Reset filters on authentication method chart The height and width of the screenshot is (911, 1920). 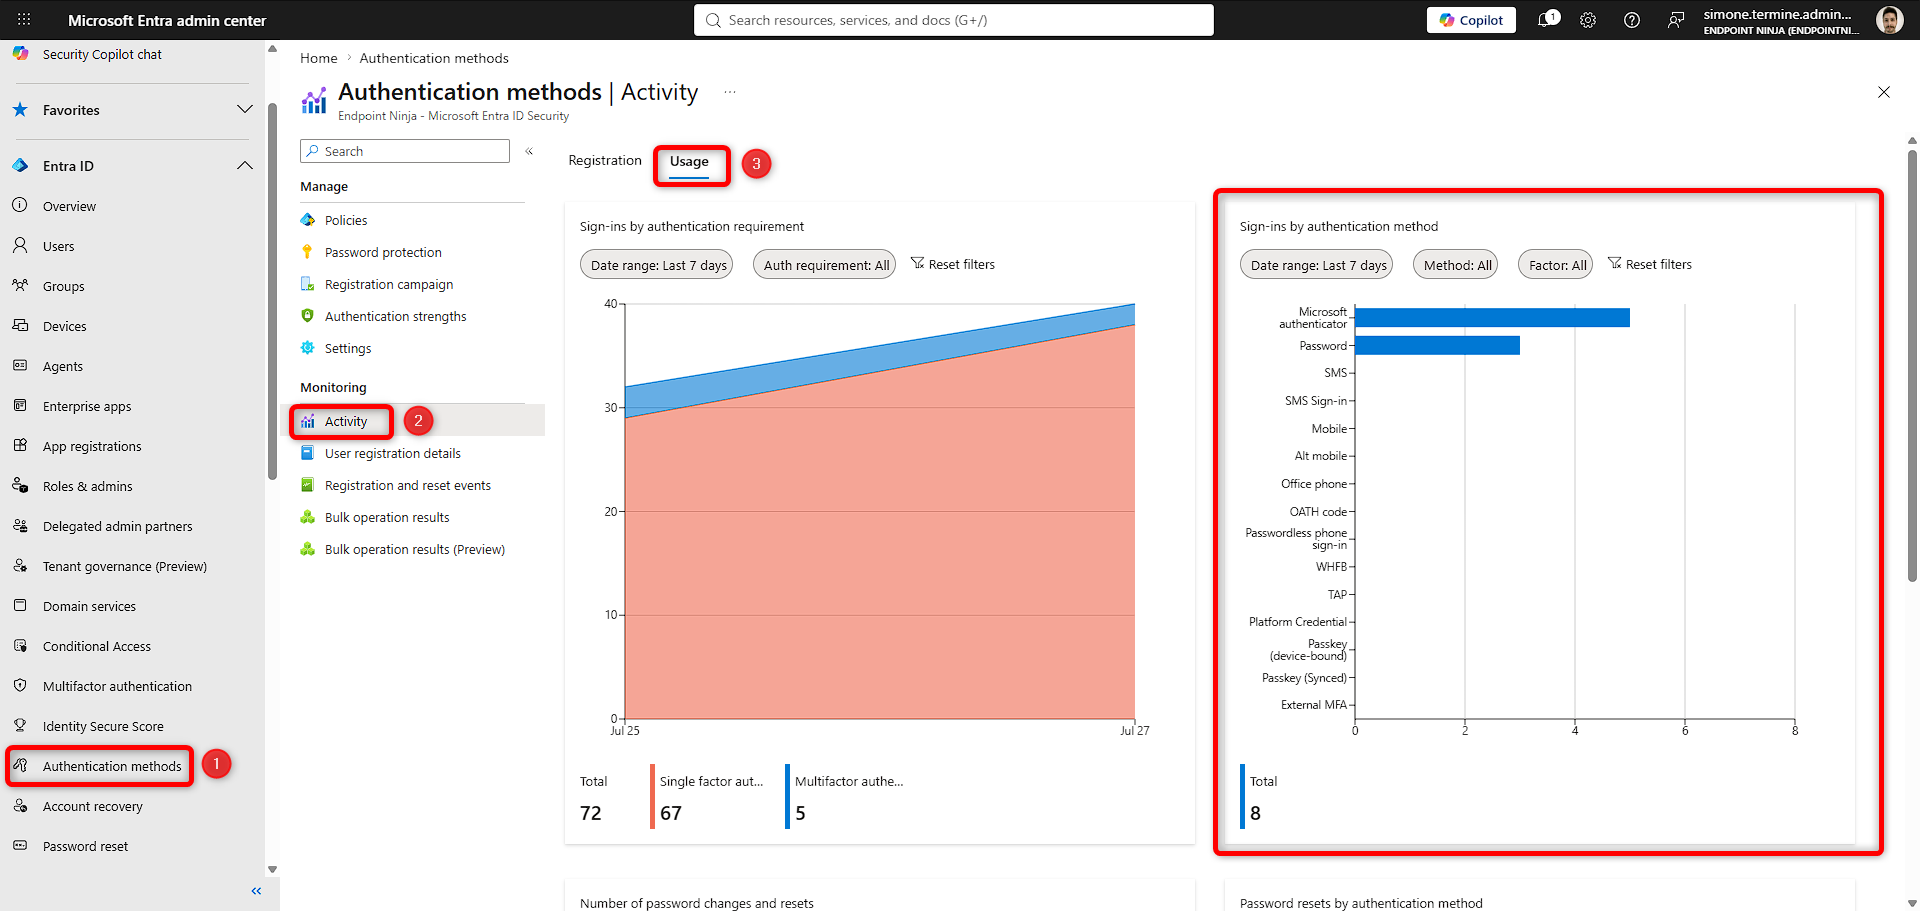coord(1650,264)
